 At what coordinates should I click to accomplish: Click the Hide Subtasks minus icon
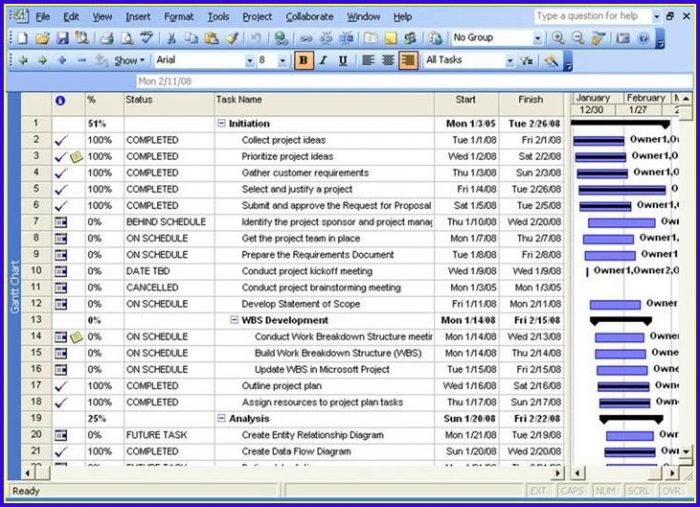pyautogui.click(x=82, y=60)
